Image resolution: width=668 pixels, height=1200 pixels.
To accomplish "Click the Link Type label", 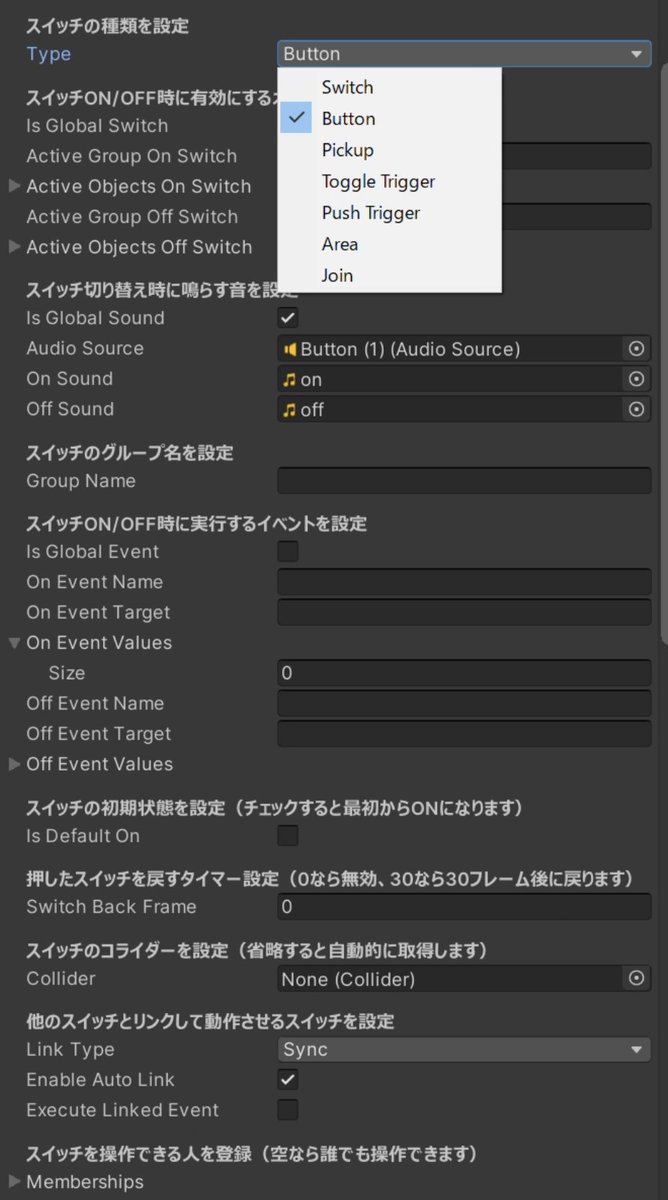I will (70, 1049).
